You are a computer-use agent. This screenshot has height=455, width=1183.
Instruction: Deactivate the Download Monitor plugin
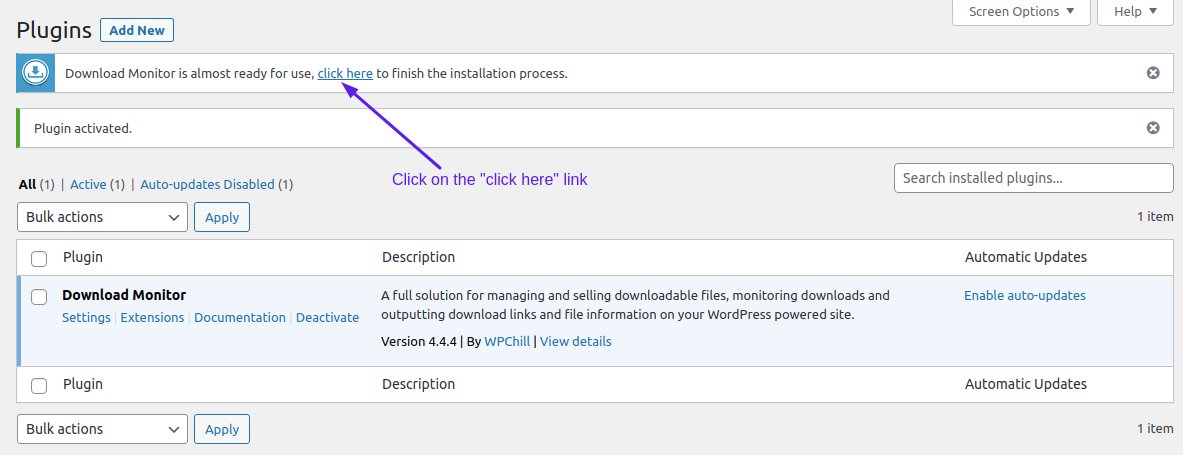pyautogui.click(x=327, y=318)
